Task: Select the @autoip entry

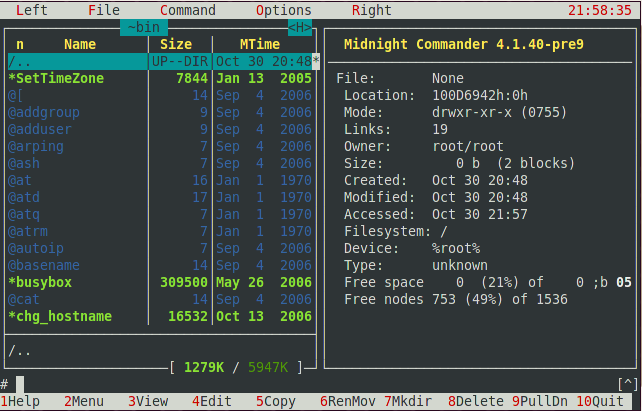Action: (162, 248)
